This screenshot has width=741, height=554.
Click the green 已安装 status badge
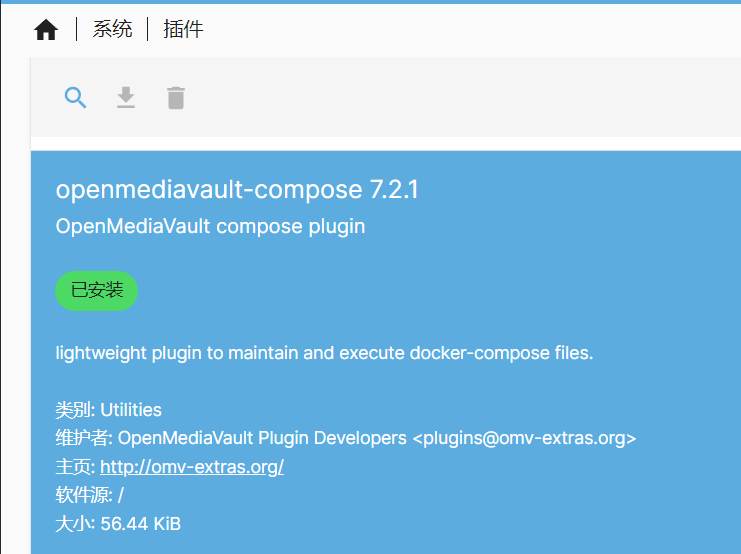(96, 291)
